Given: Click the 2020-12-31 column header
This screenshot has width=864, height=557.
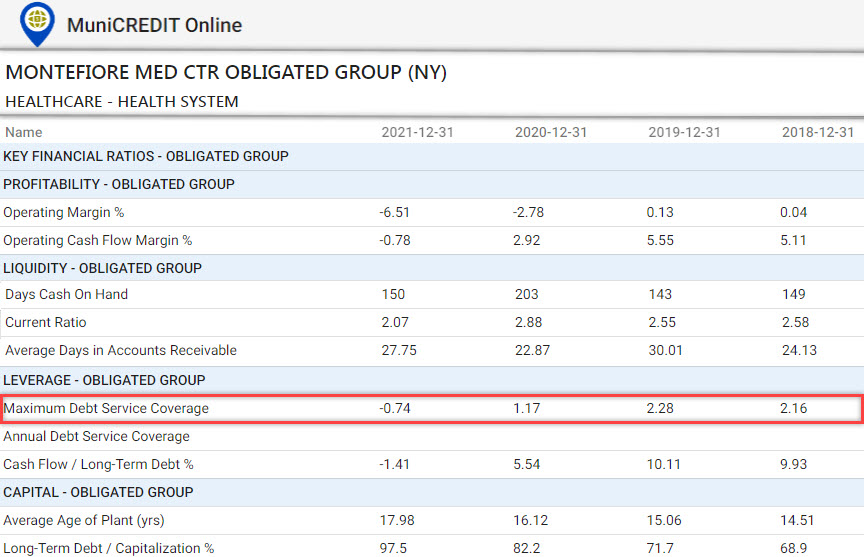Looking at the screenshot, I should [x=551, y=132].
